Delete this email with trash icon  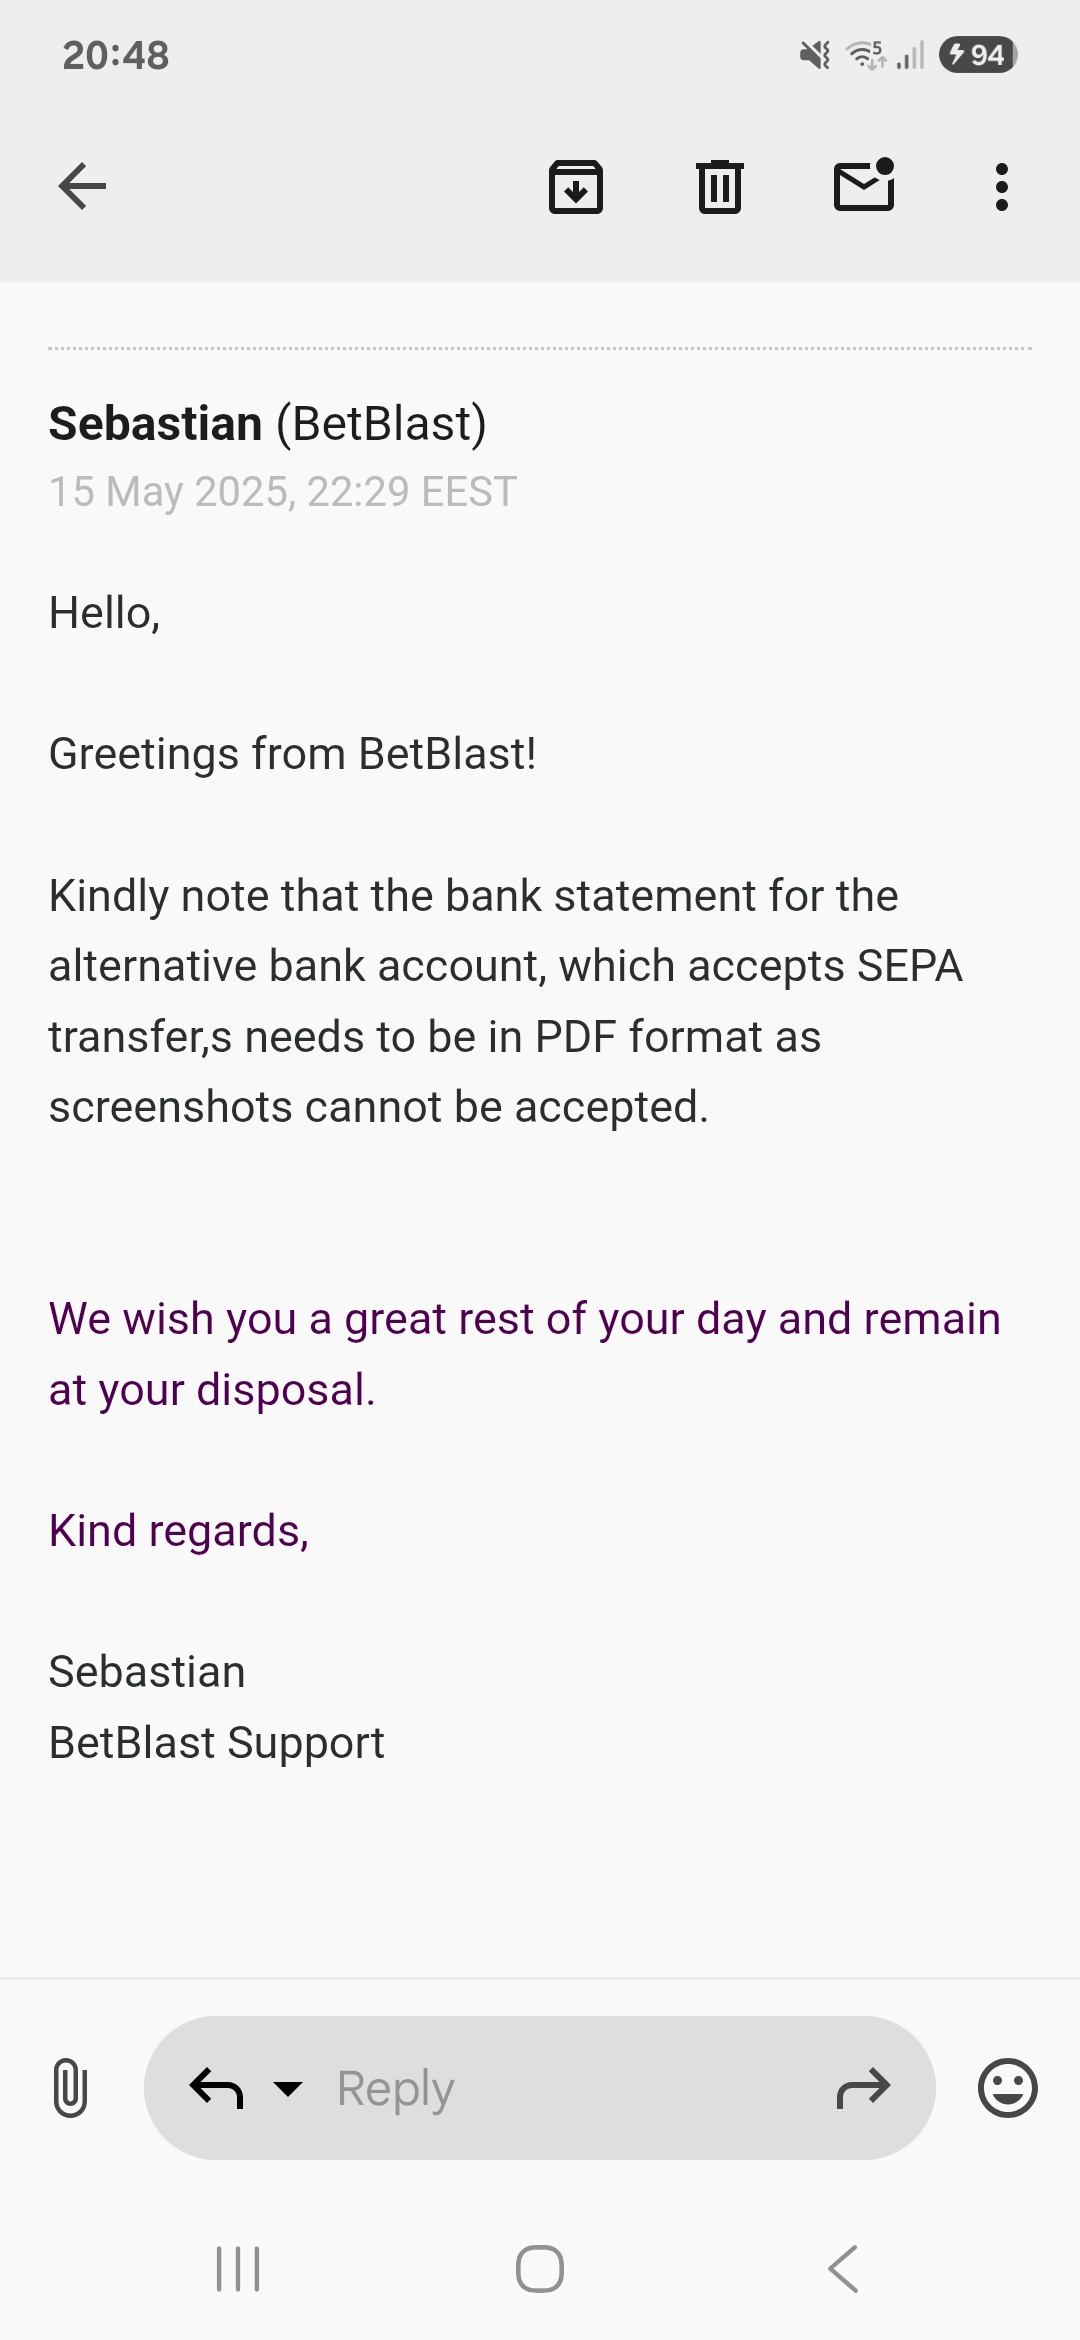coord(719,187)
